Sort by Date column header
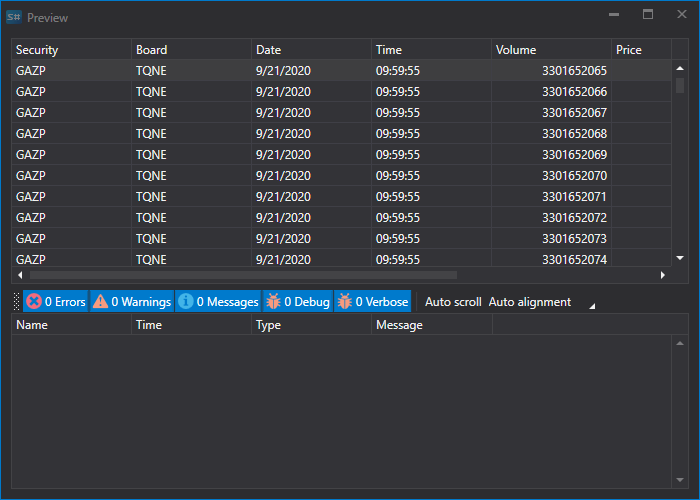The image size is (700, 500). pyautogui.click(x=312, y=50)
